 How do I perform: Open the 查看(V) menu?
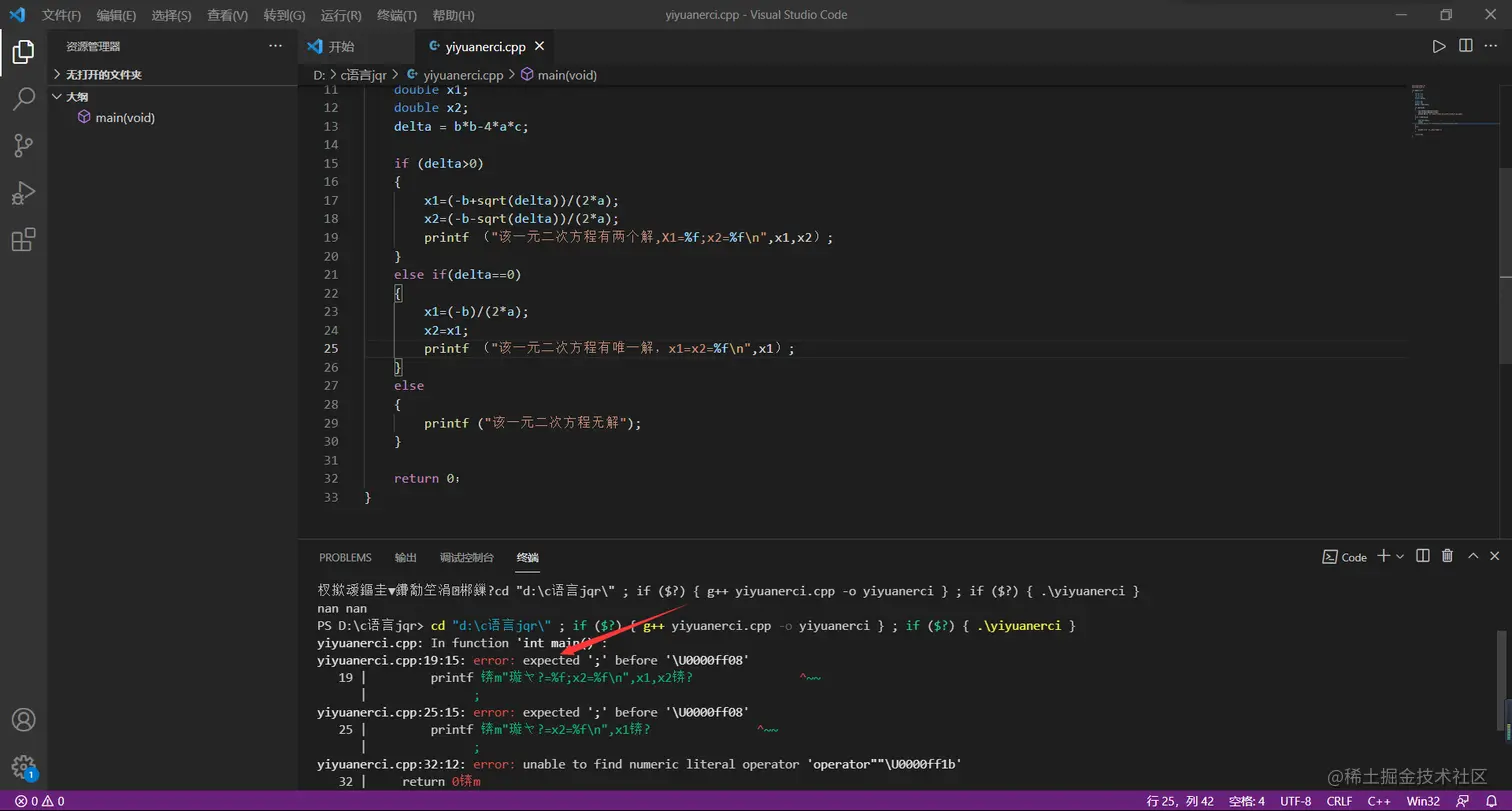pos(227,15)
